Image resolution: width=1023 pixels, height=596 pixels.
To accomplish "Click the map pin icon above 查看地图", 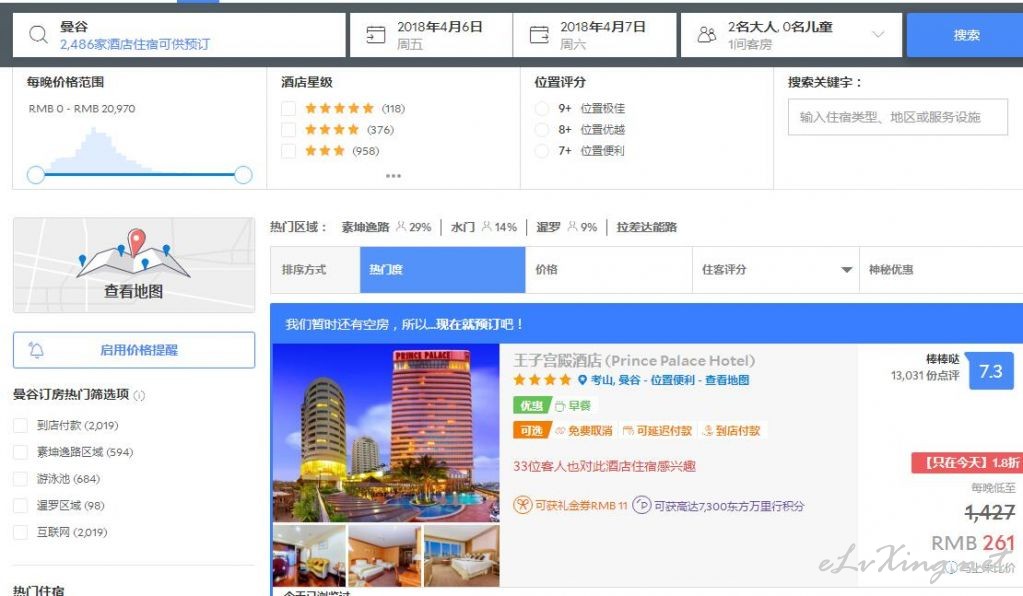I will click(x=136, y=241).
